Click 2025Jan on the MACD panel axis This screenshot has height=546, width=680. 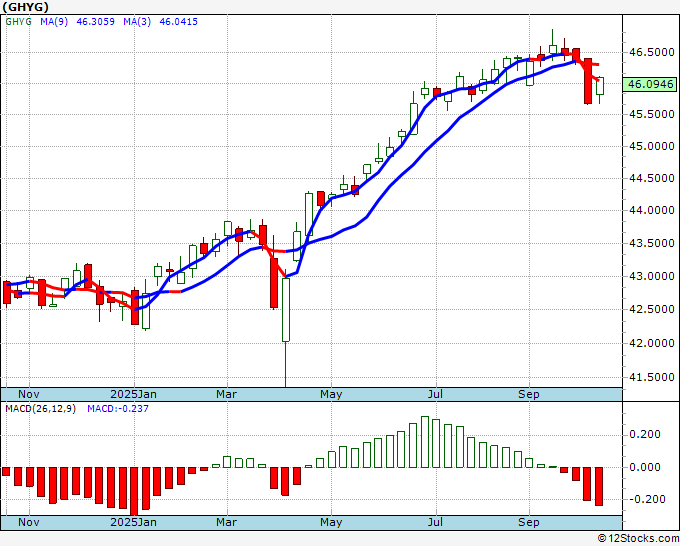click(x=134, y=522)
